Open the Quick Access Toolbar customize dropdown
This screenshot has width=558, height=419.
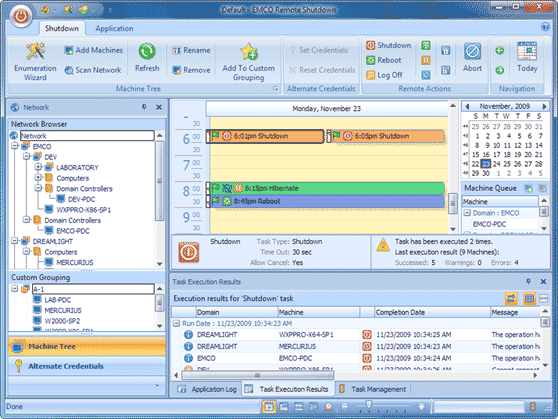[x=110, y=10]
